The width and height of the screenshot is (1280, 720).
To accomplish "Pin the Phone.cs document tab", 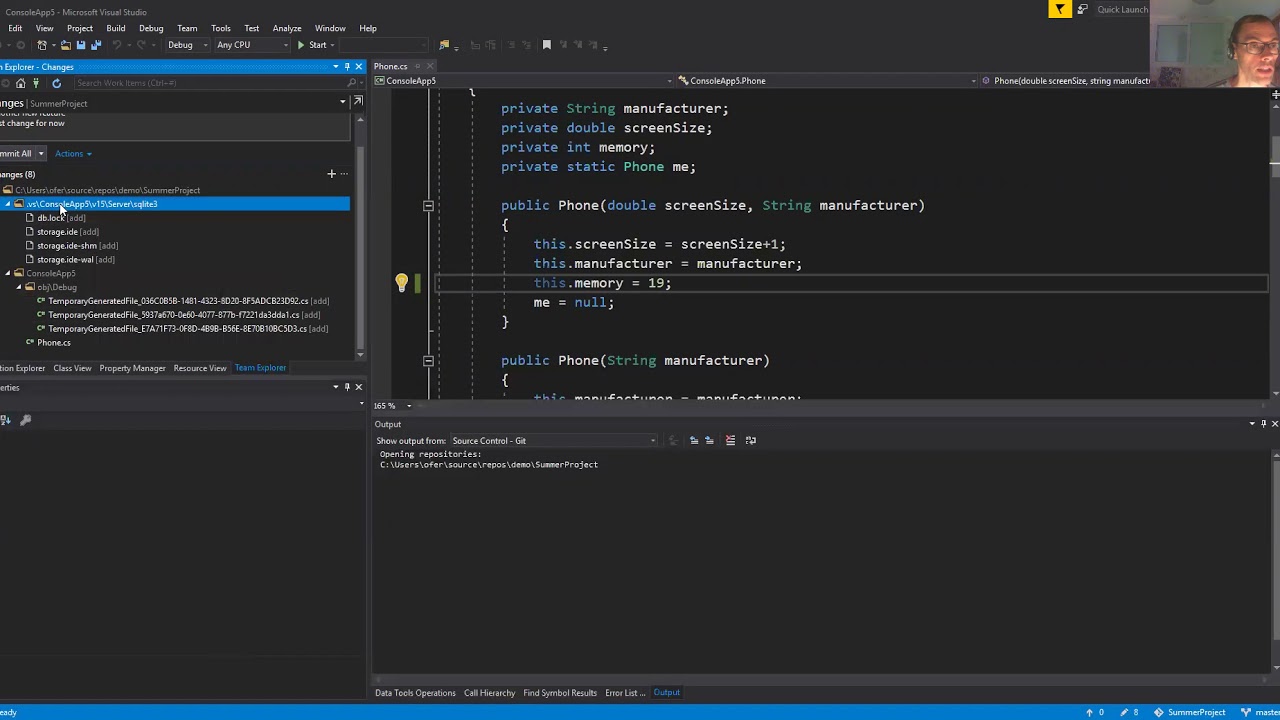I will [x=416, y=67].
